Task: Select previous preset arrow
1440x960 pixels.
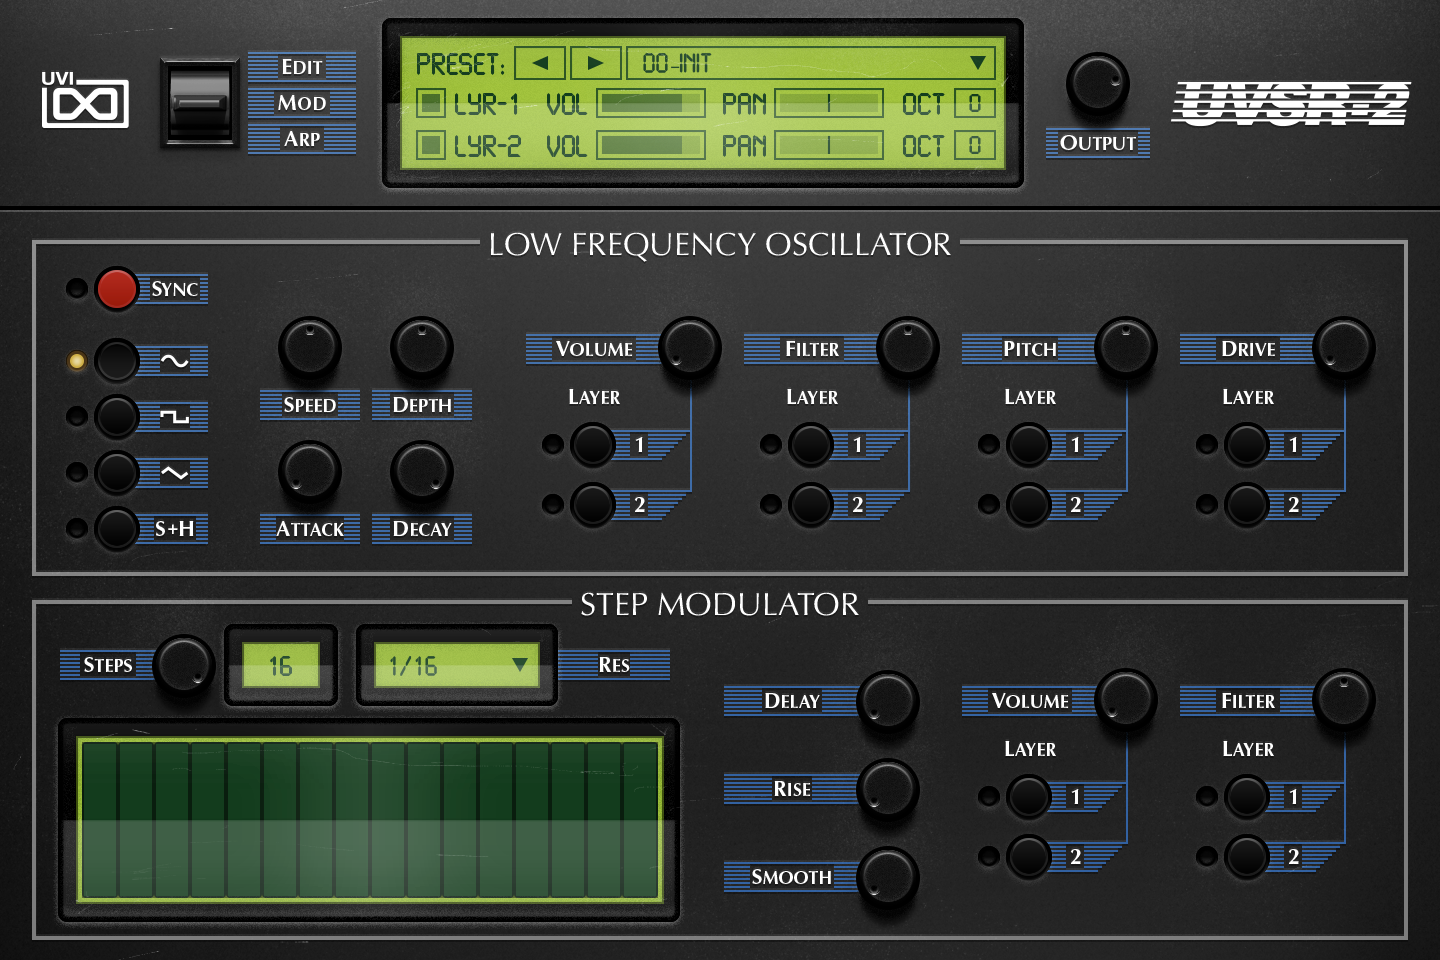Action: pyautogui.click(x=540, y=63)
